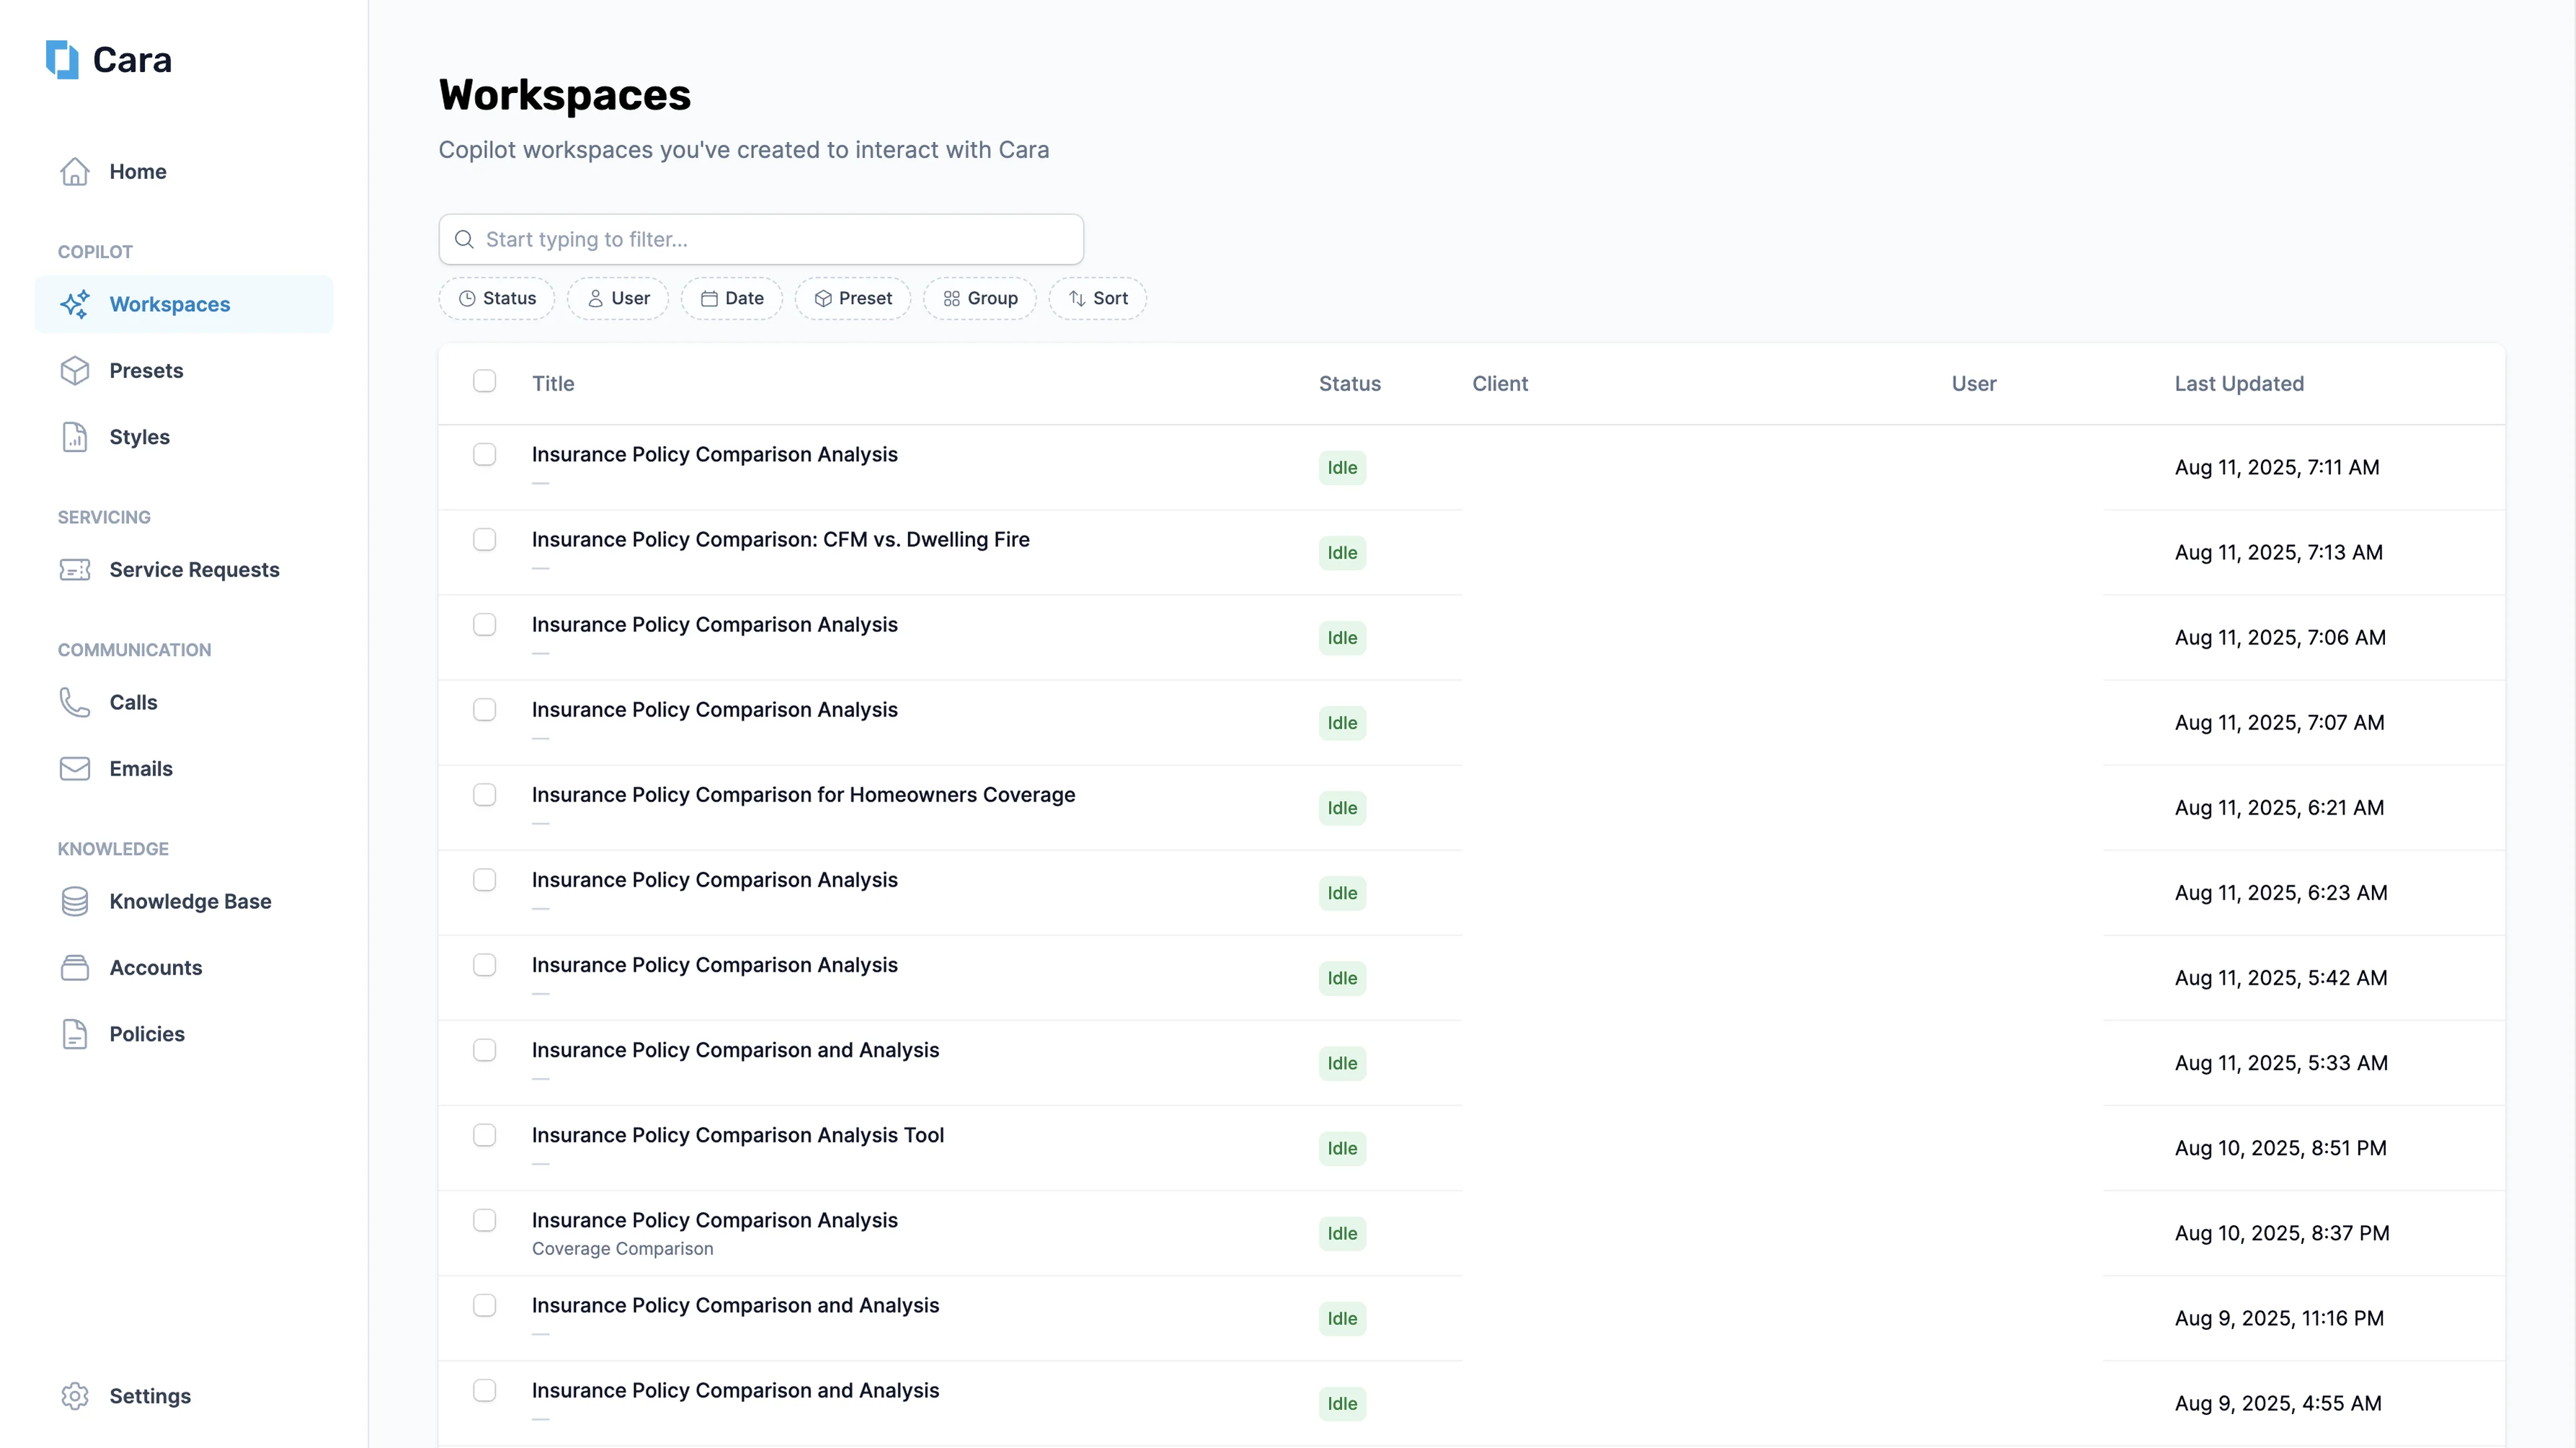
Task: Open the Home menu item
Action: click(x=184, y=171)
